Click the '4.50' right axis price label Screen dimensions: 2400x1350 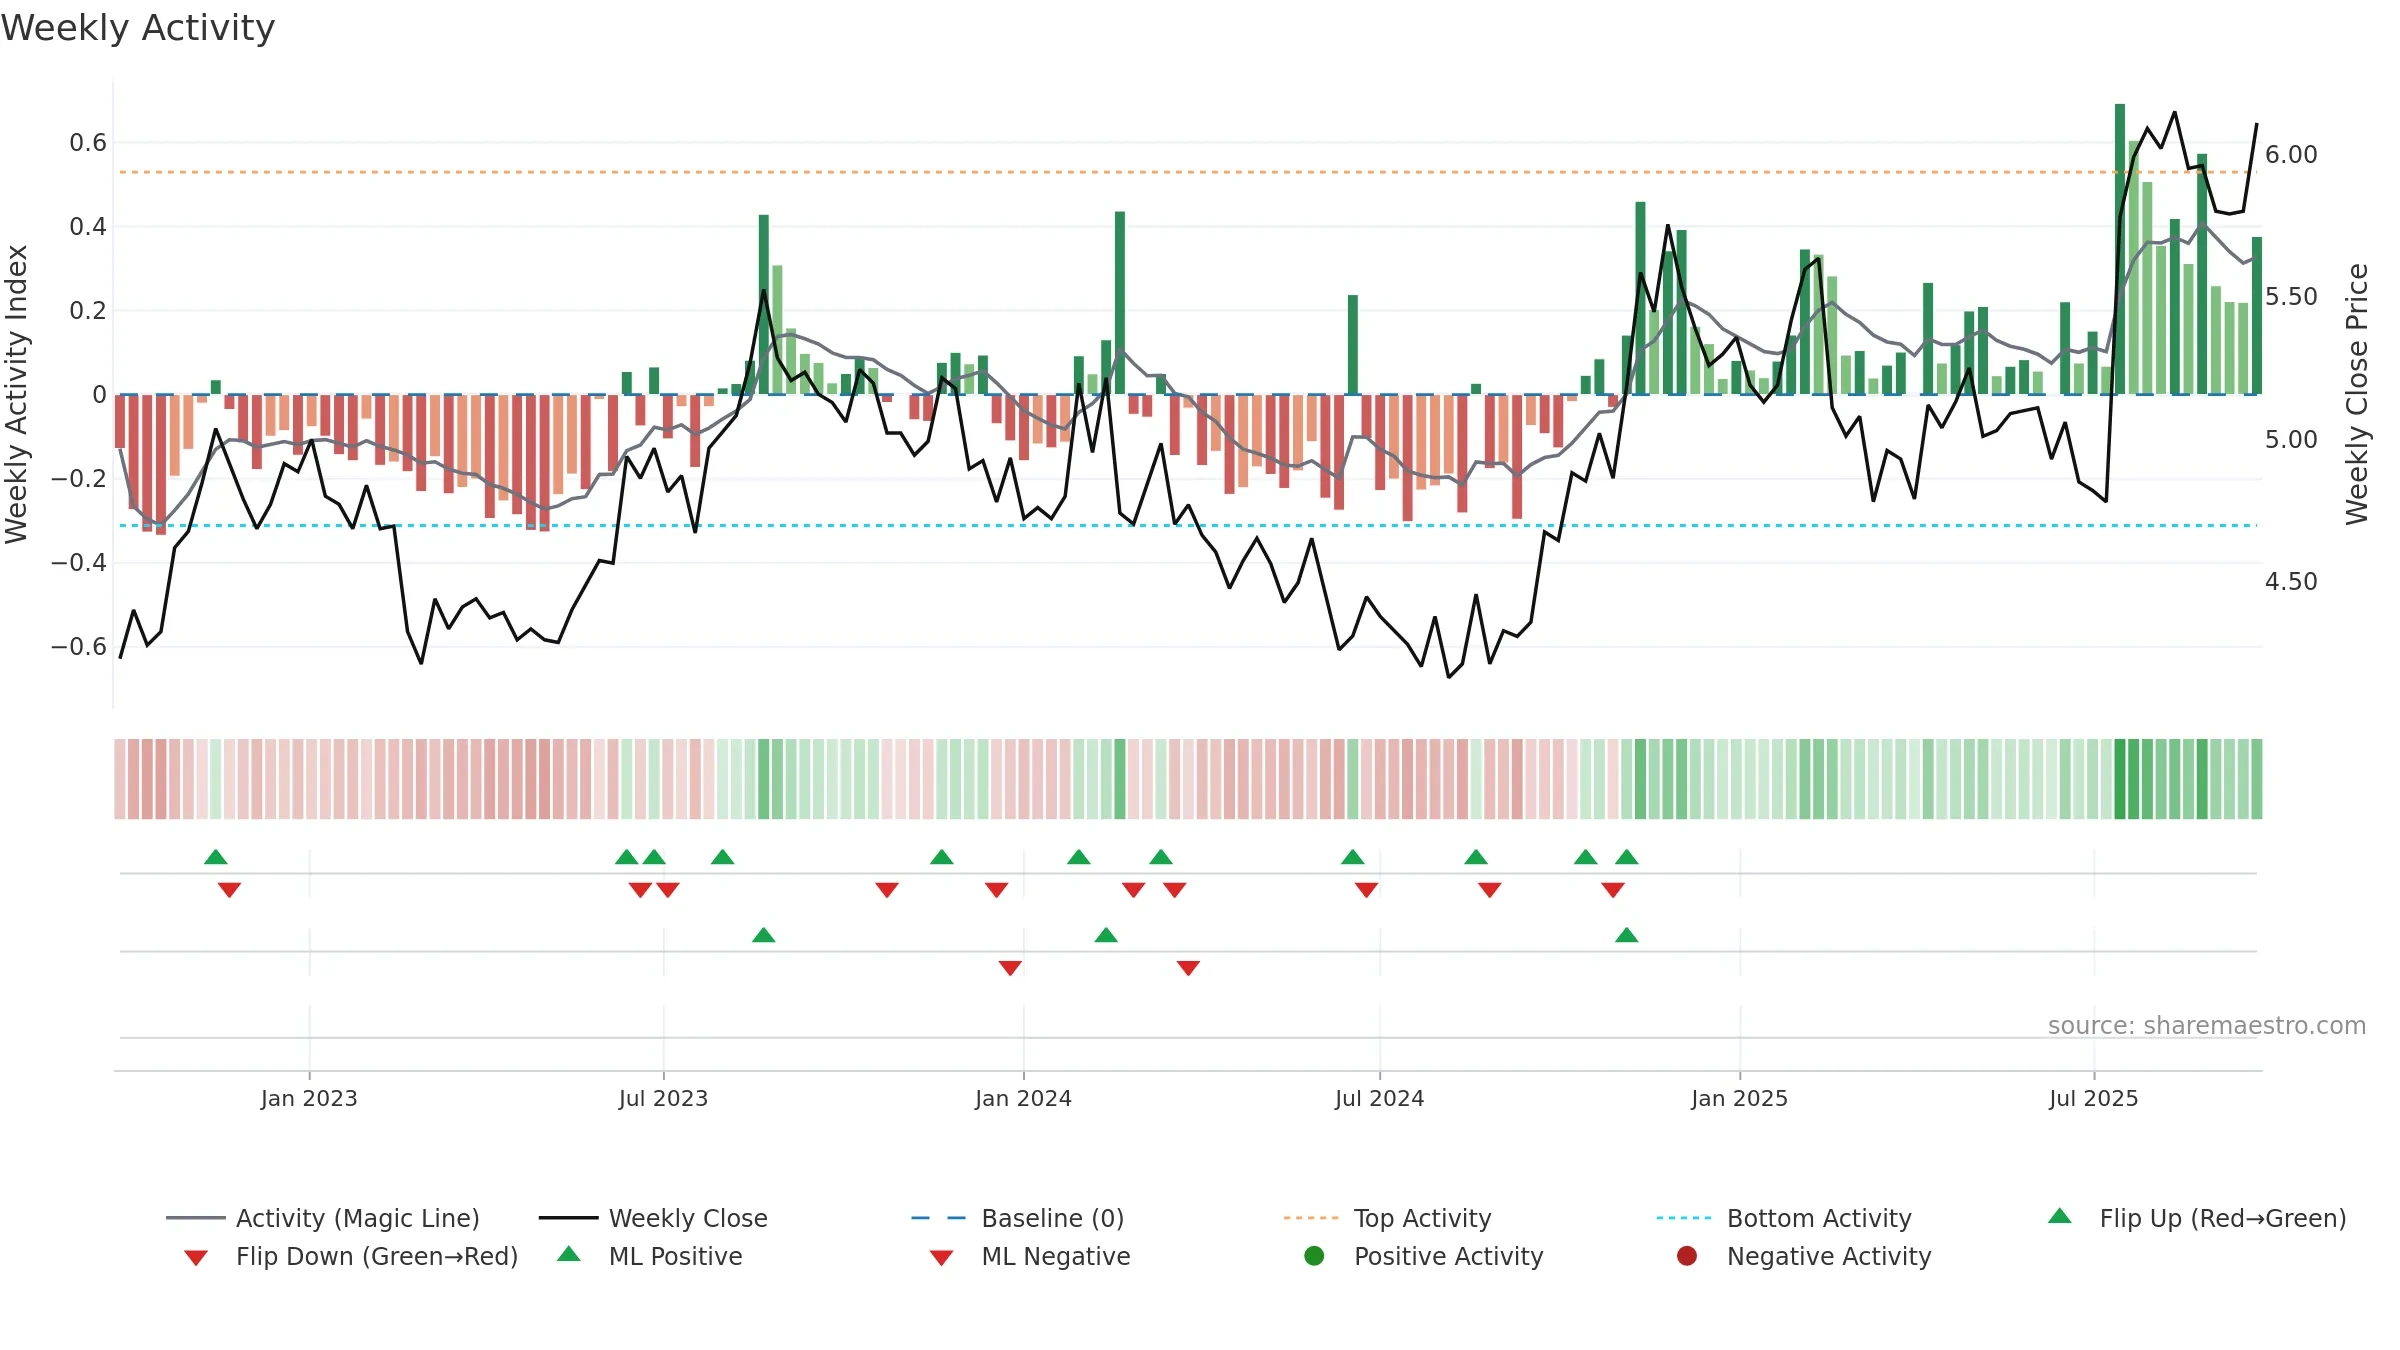[2291, 582]
